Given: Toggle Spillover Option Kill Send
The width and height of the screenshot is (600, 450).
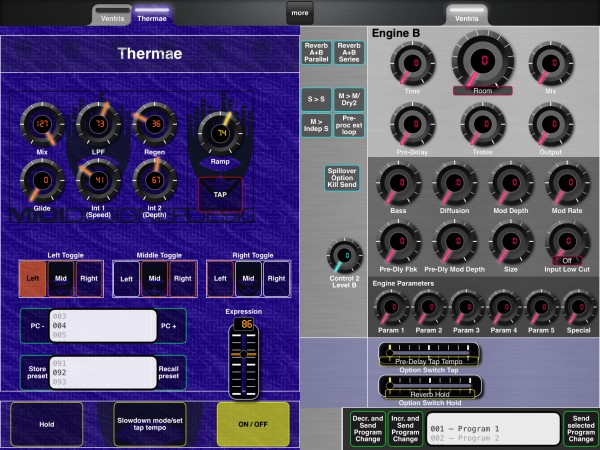Looking at the screenshot, I should pos(342,178).
